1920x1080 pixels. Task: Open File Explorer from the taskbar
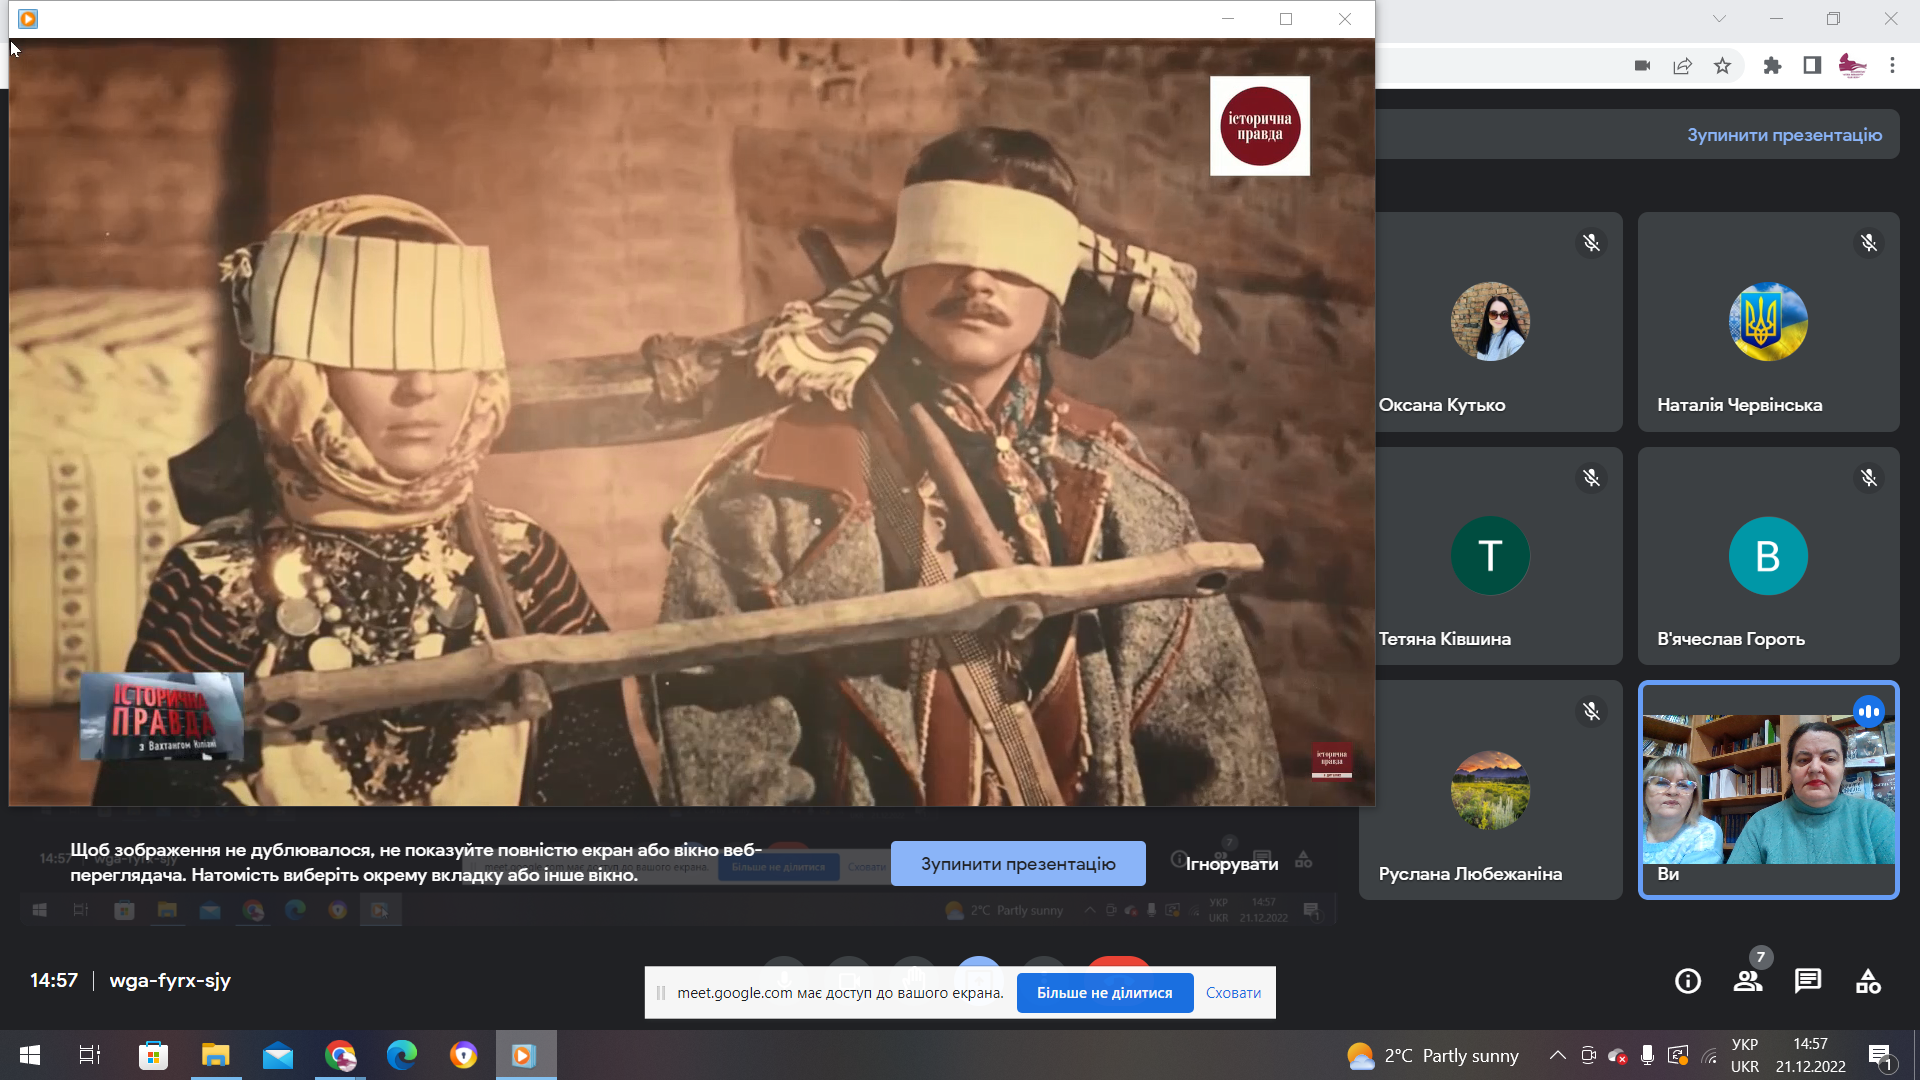click(215, 1055)
